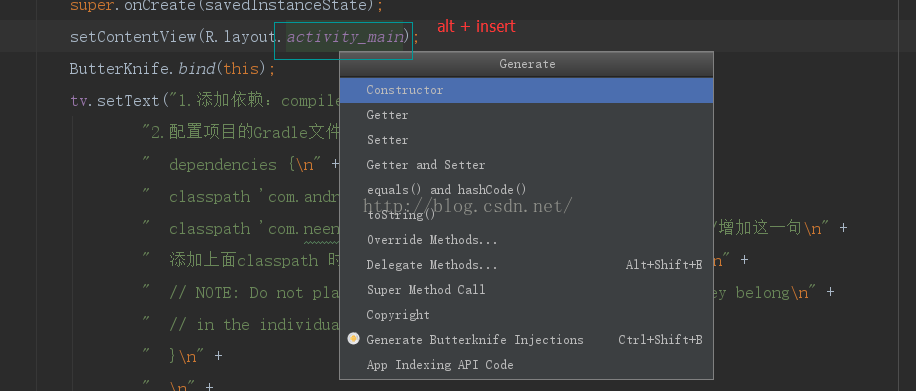916x391 pixels.
Task: Select Constructor in Generate menu
Action: click(x=526, y=90)
